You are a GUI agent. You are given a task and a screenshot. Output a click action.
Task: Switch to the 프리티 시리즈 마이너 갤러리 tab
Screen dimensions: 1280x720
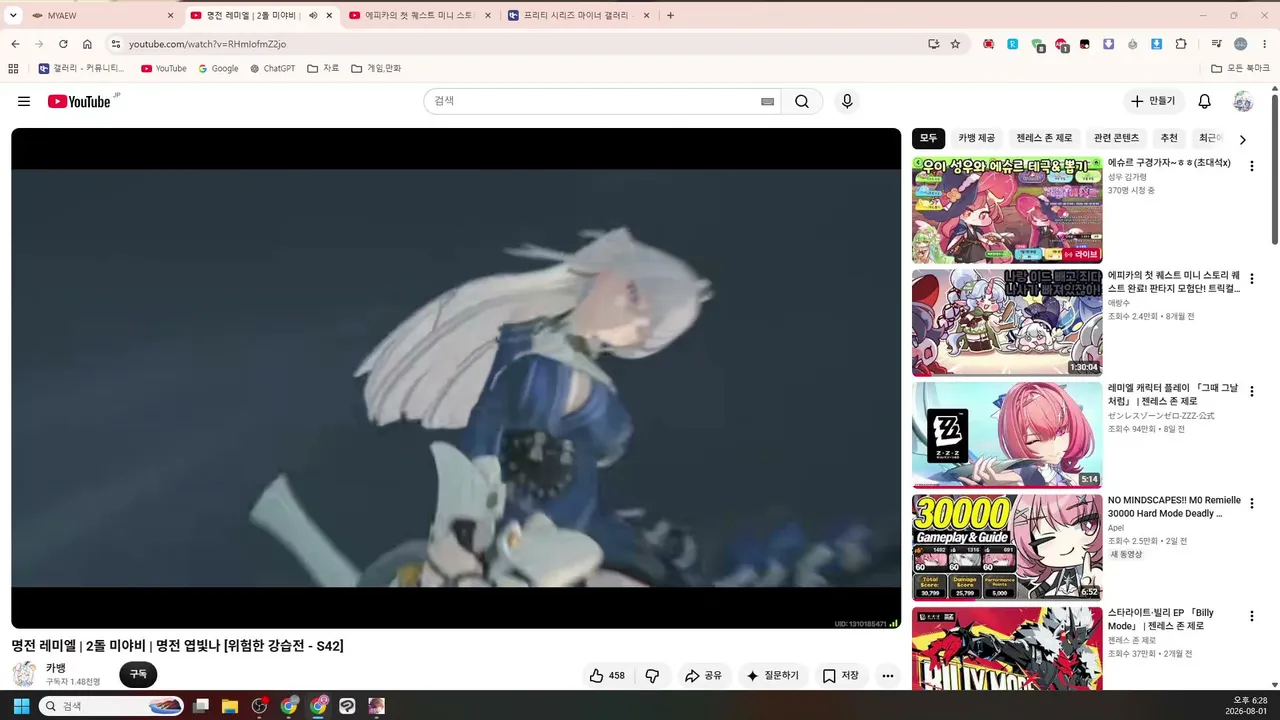click(x=578, y=15)
